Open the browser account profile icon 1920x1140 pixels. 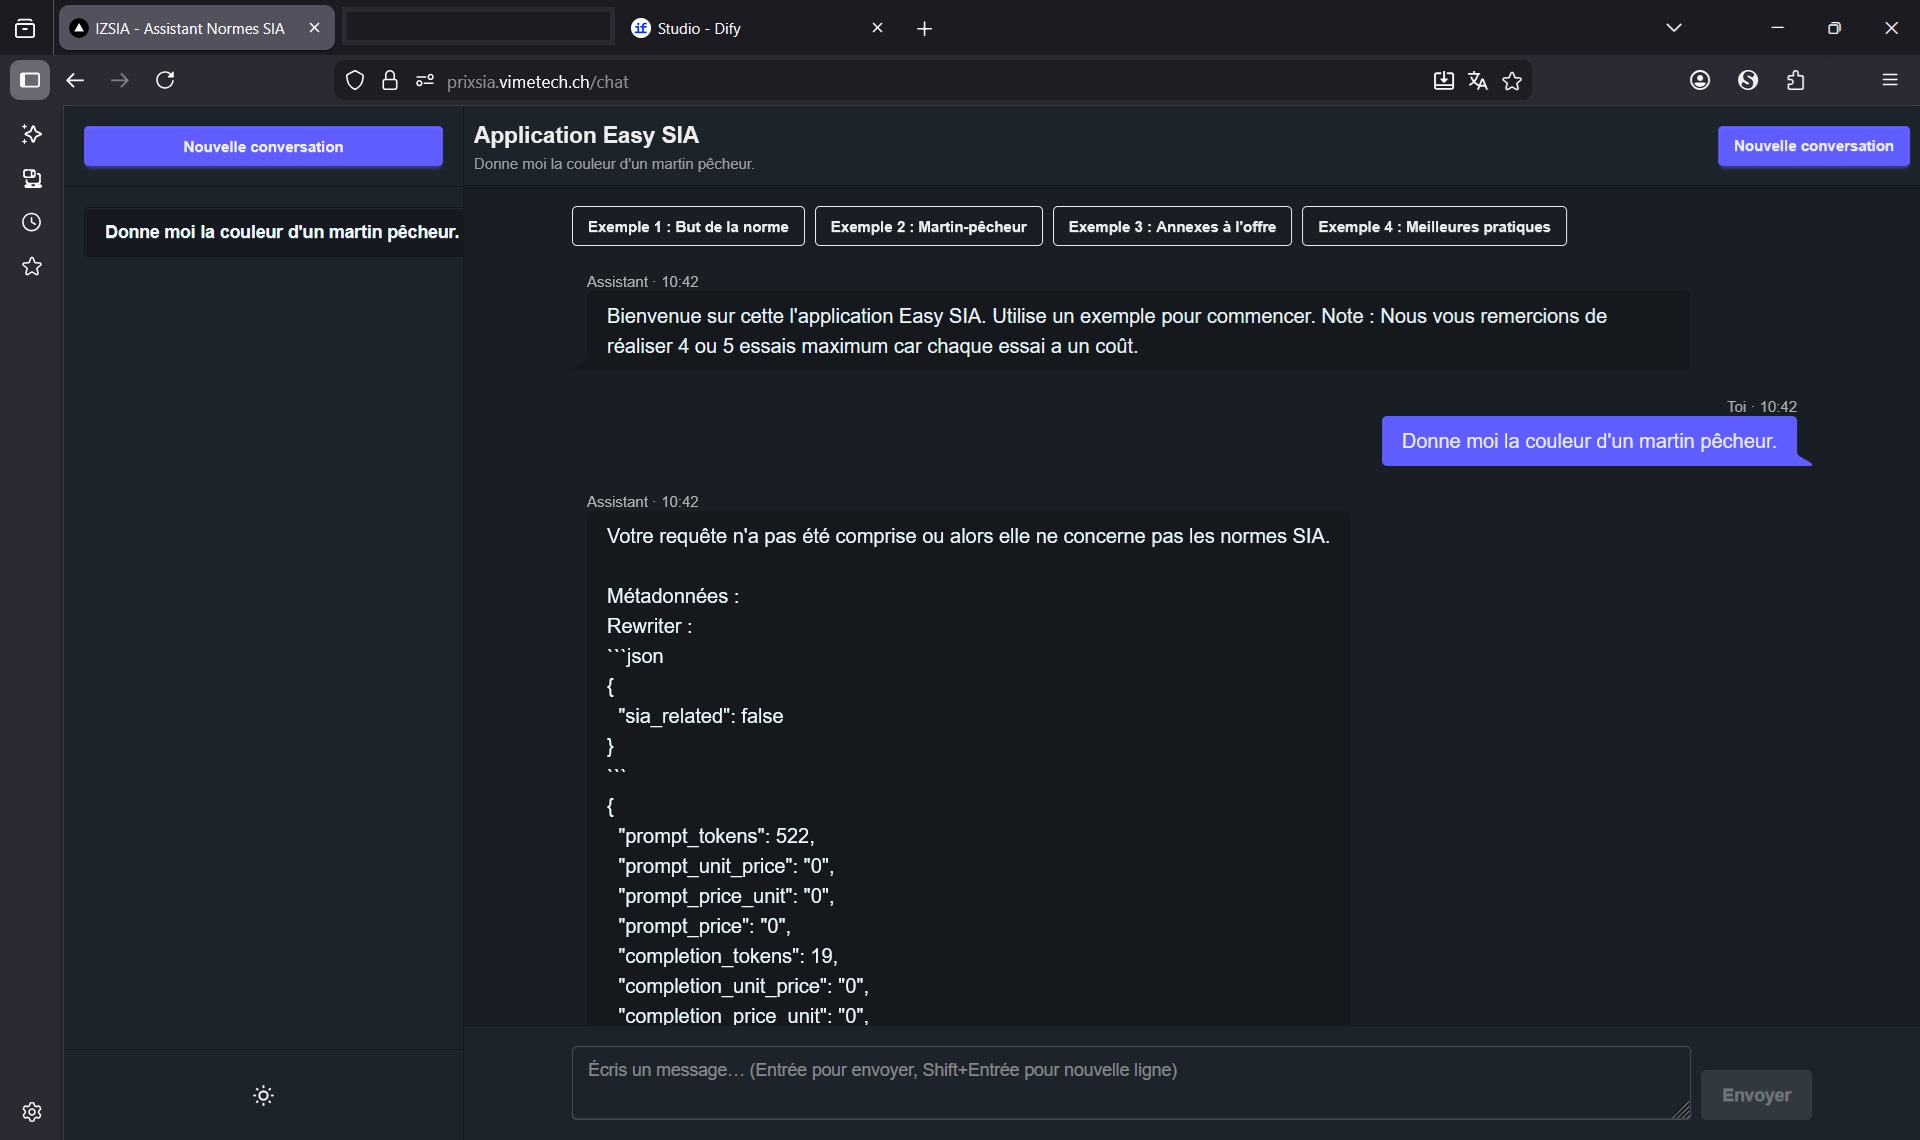(1700, 81)
